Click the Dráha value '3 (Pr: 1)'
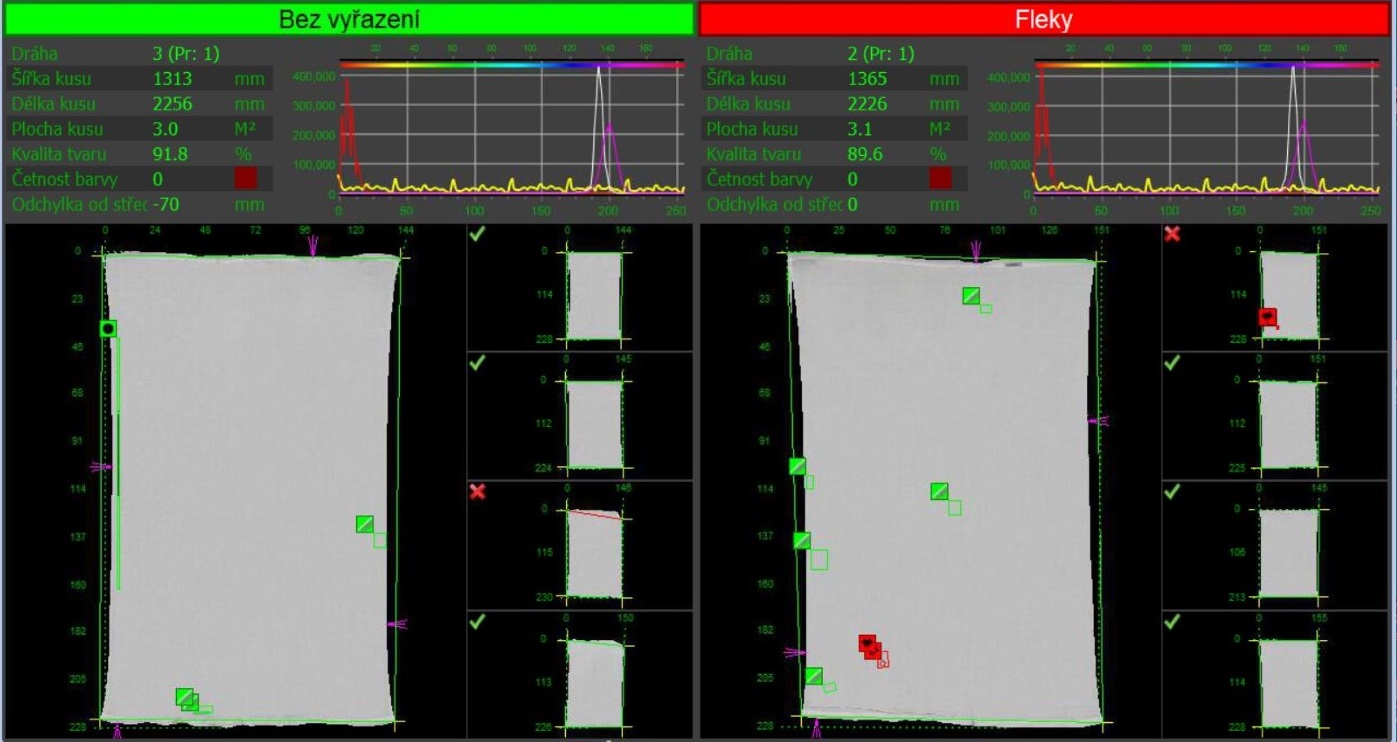The width and height of the screenshot is (1397, 742). pos(186,54)
